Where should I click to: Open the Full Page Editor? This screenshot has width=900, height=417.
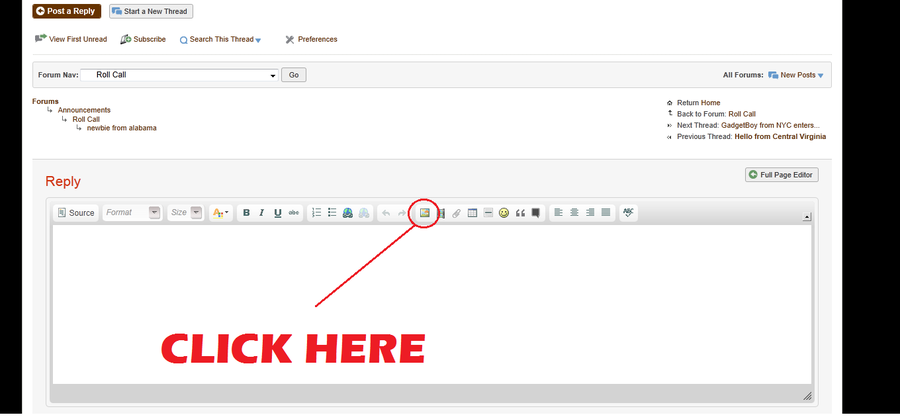coord(782,175)
